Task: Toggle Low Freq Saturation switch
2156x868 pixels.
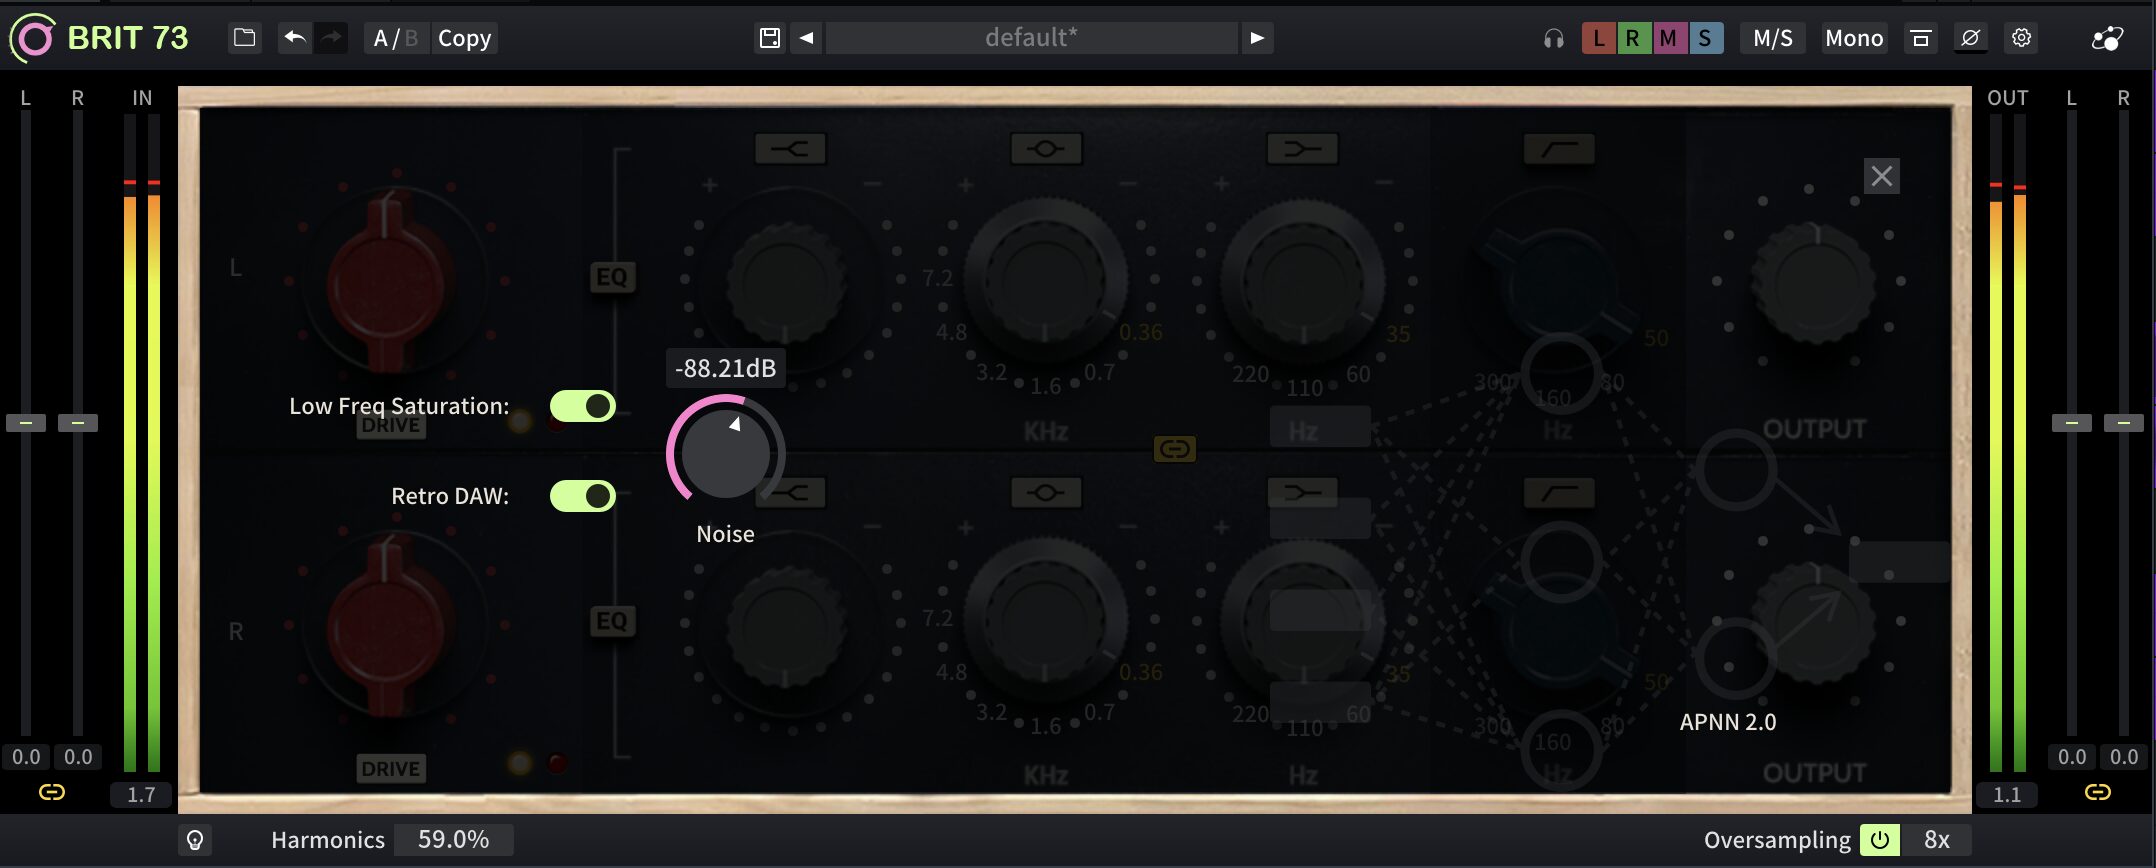Action: [582, 406]
